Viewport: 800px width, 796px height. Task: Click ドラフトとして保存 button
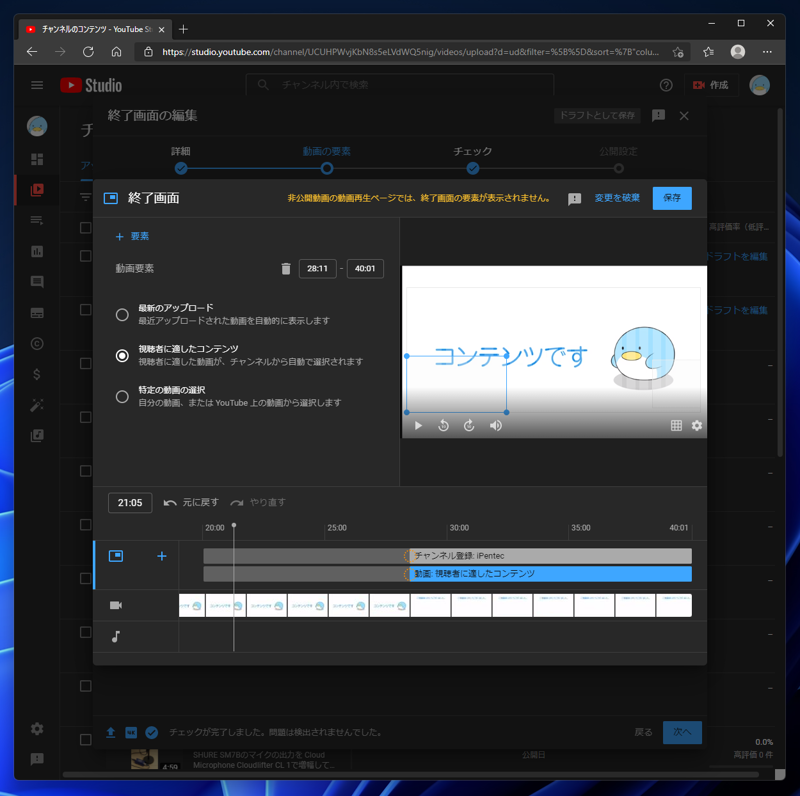[597, 116]
